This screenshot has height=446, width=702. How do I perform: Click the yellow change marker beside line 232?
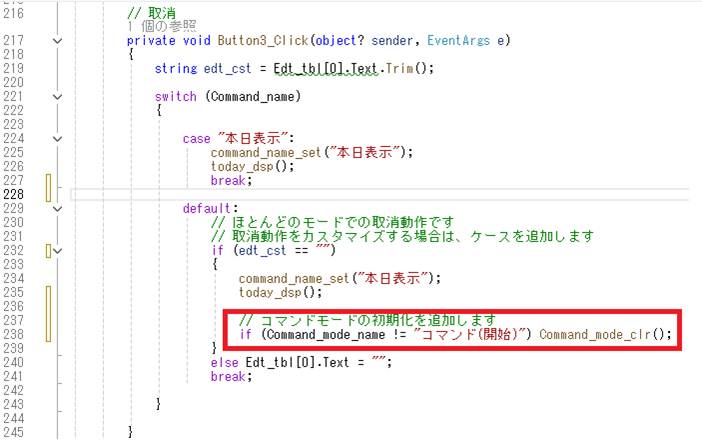pyautogui.click(x=46, y=251)
